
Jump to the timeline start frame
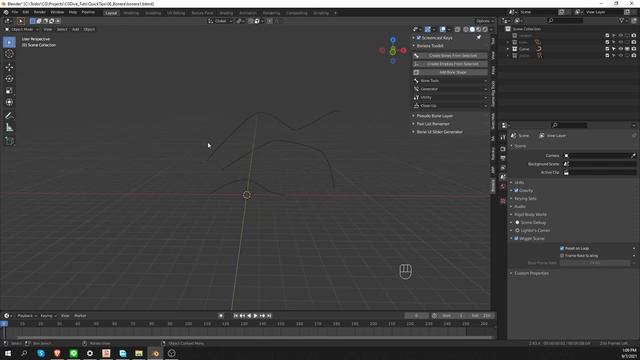[236, 316]
